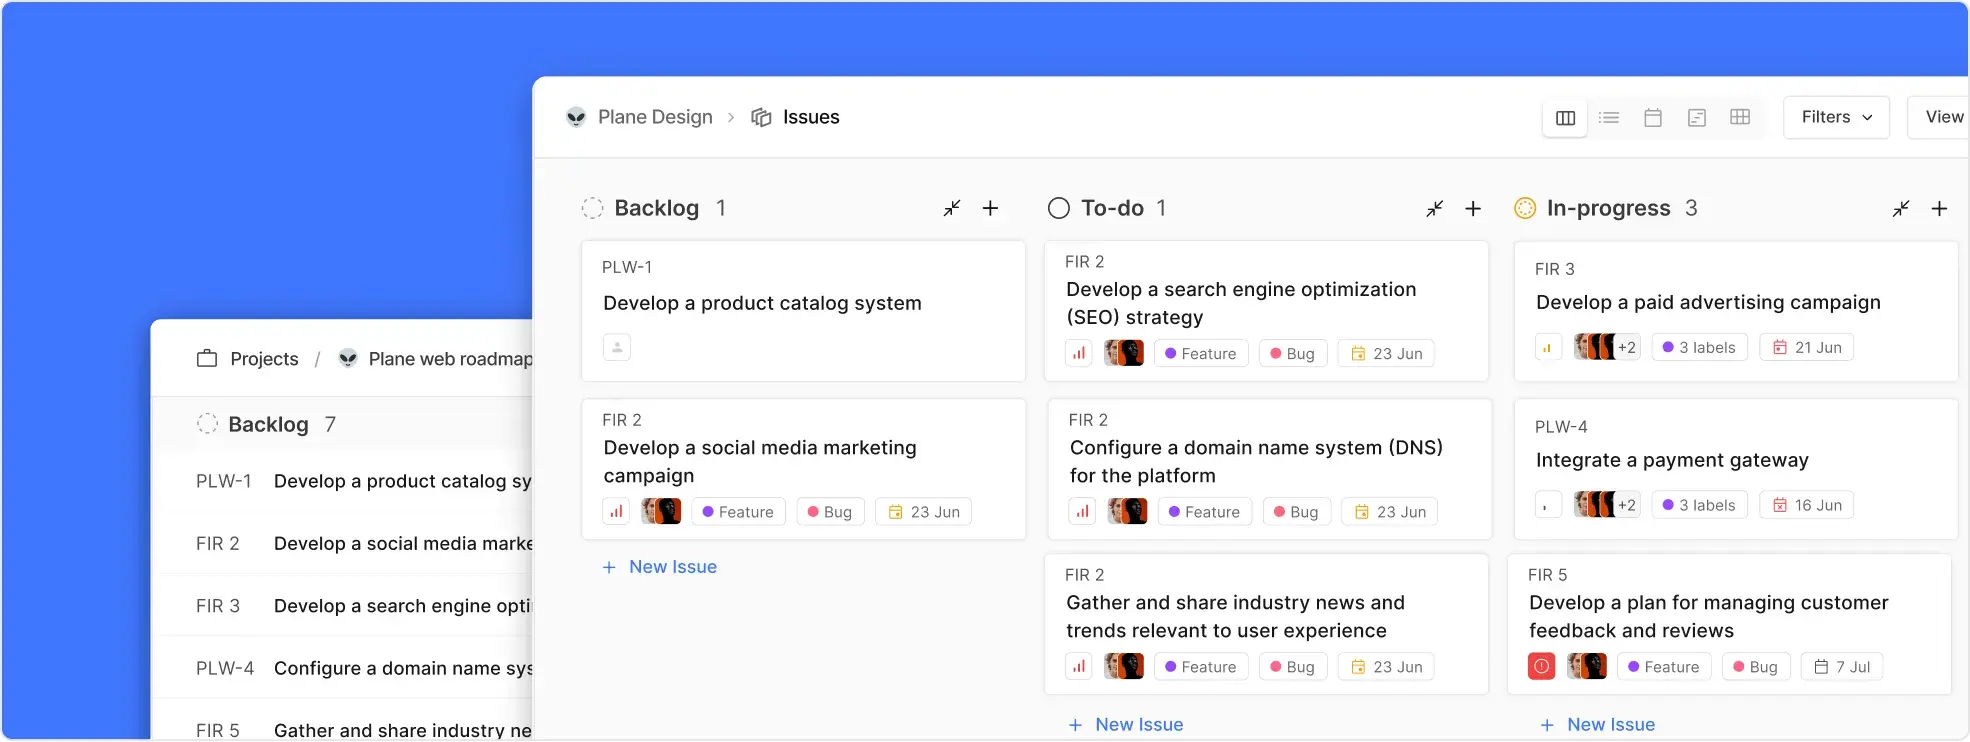Click the plus icon in the To-do column header
This screenshot has width=1970, height=742.
[1473, 208]
